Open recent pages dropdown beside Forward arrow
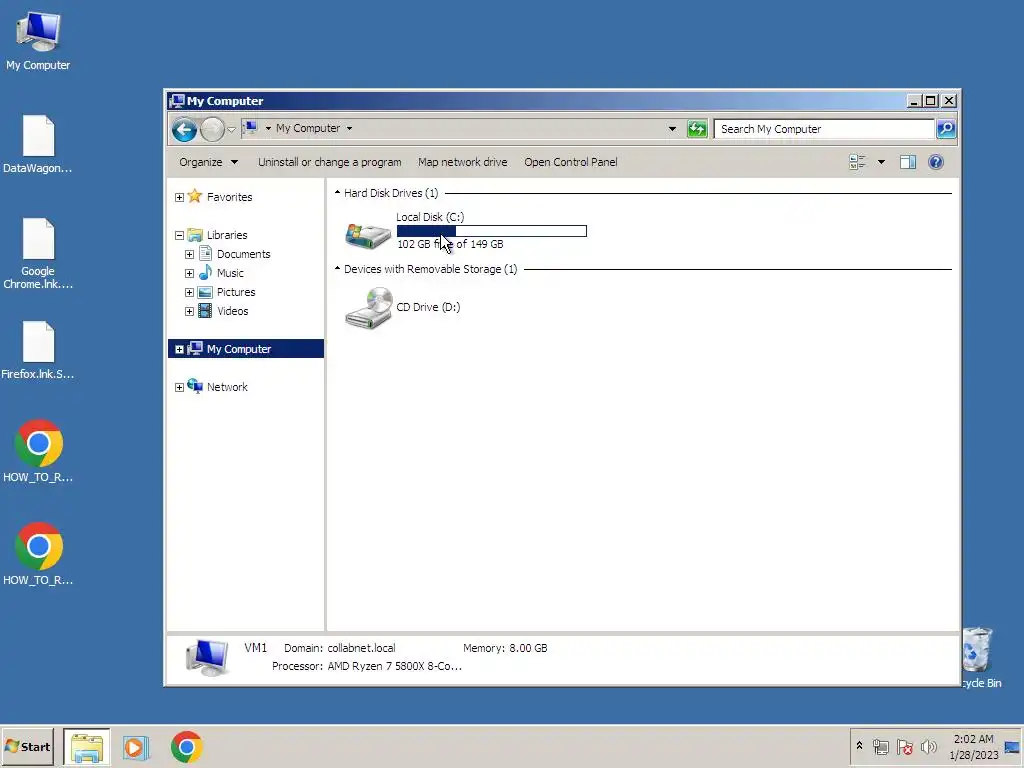The height and width of the screenshot is (768, 1024). [x=231, y=129]
